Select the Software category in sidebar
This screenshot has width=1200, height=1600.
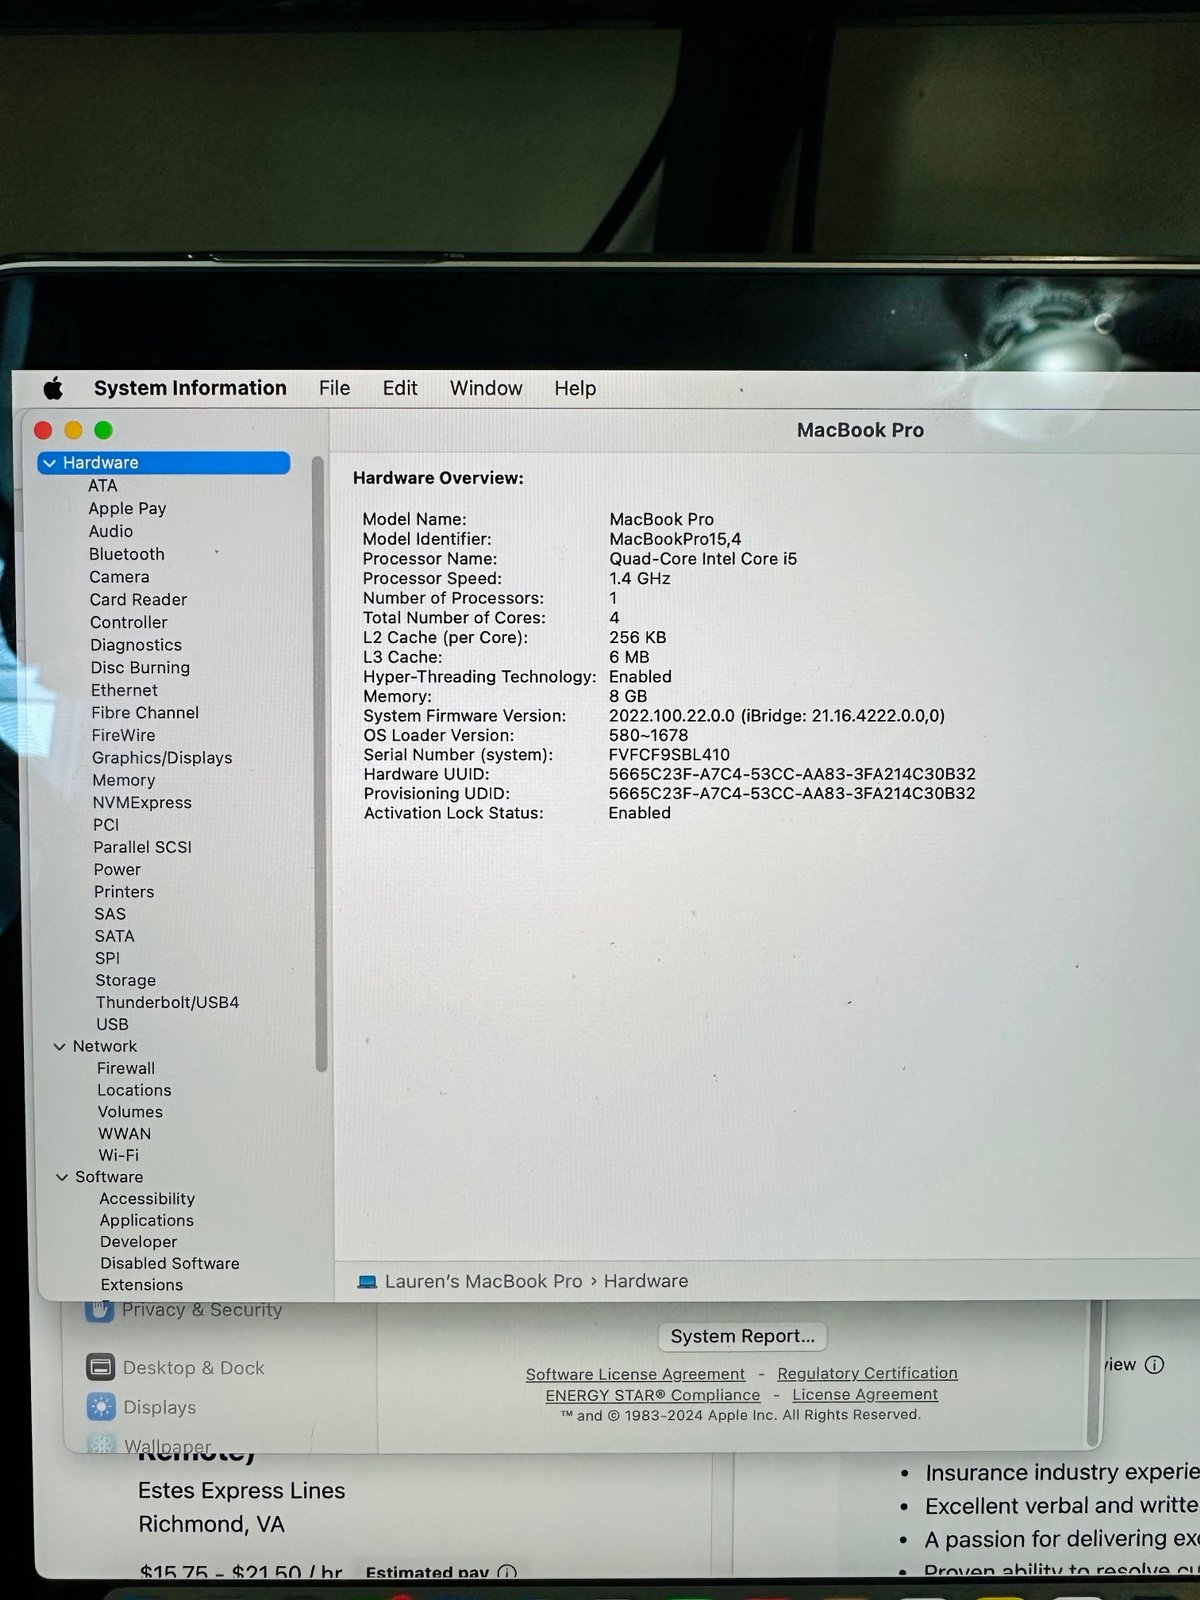(x=109, y=1177)
